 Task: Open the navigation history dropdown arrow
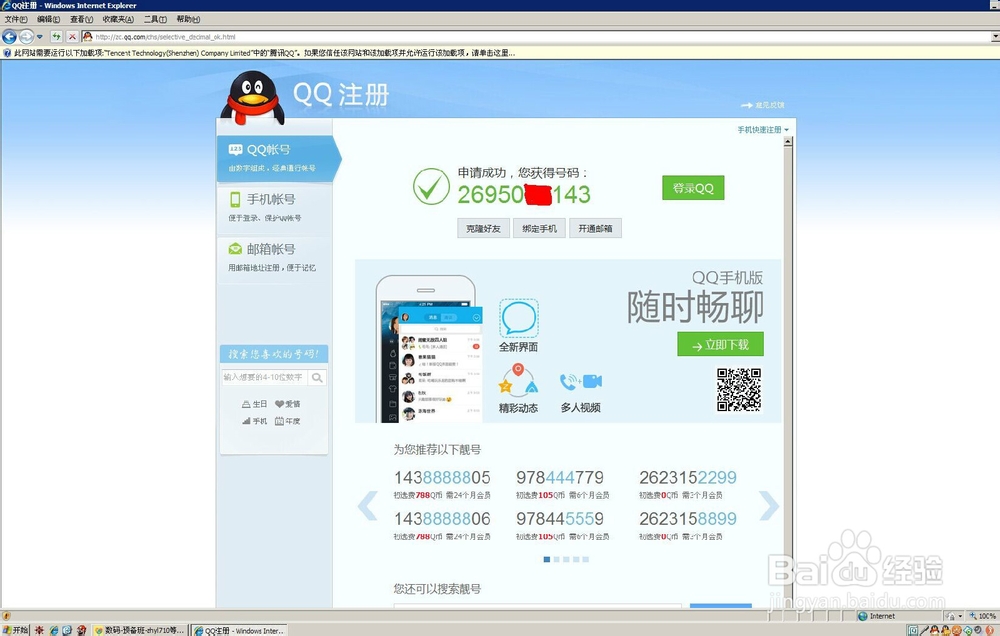pyautogui.click(x=40, y=37)
